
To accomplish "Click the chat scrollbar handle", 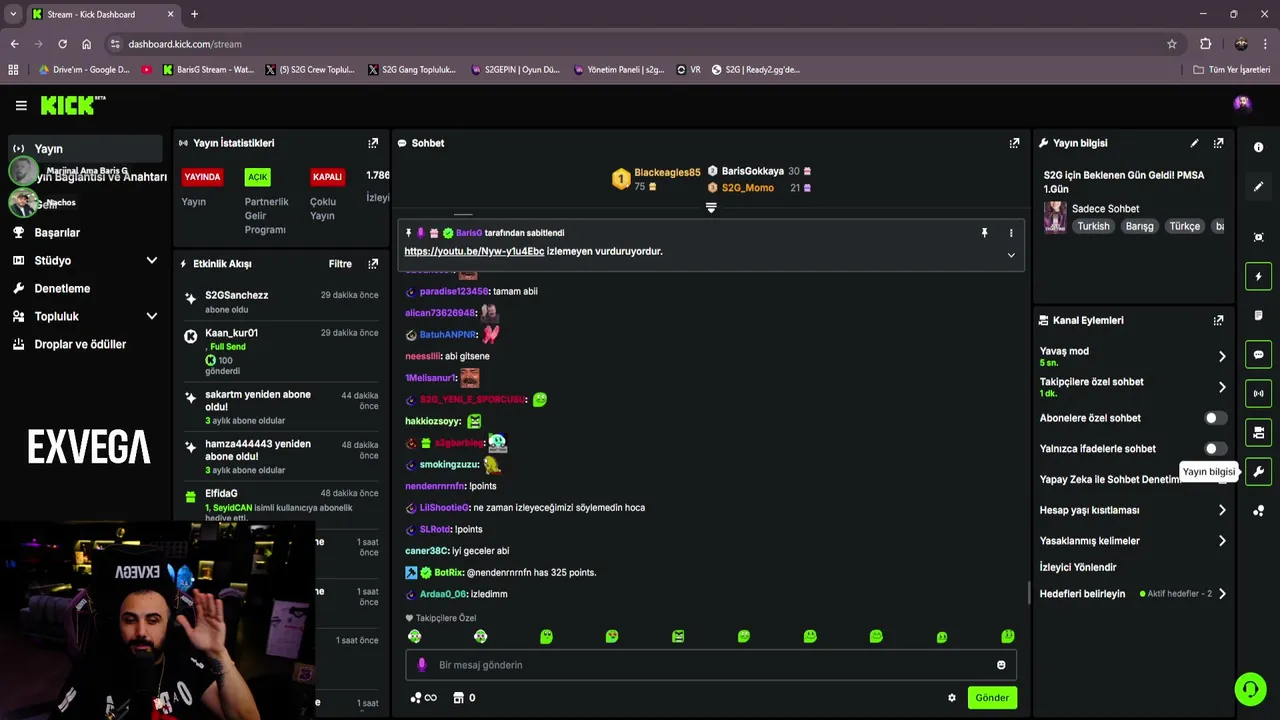I will pyautogui.click(x=1029, y=594).
